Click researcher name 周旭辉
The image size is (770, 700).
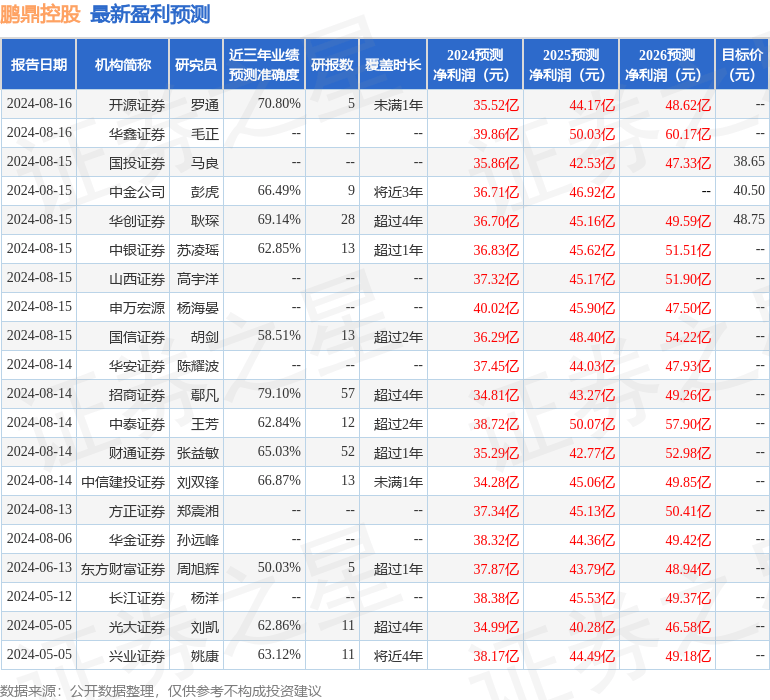coord(198,568)
